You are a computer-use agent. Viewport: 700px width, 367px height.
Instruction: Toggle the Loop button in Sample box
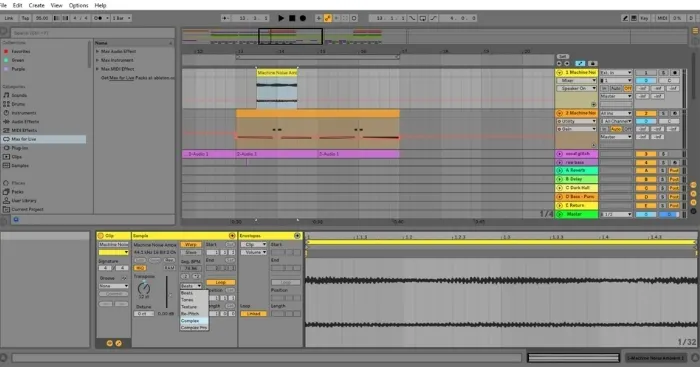[x=221, y=282]
